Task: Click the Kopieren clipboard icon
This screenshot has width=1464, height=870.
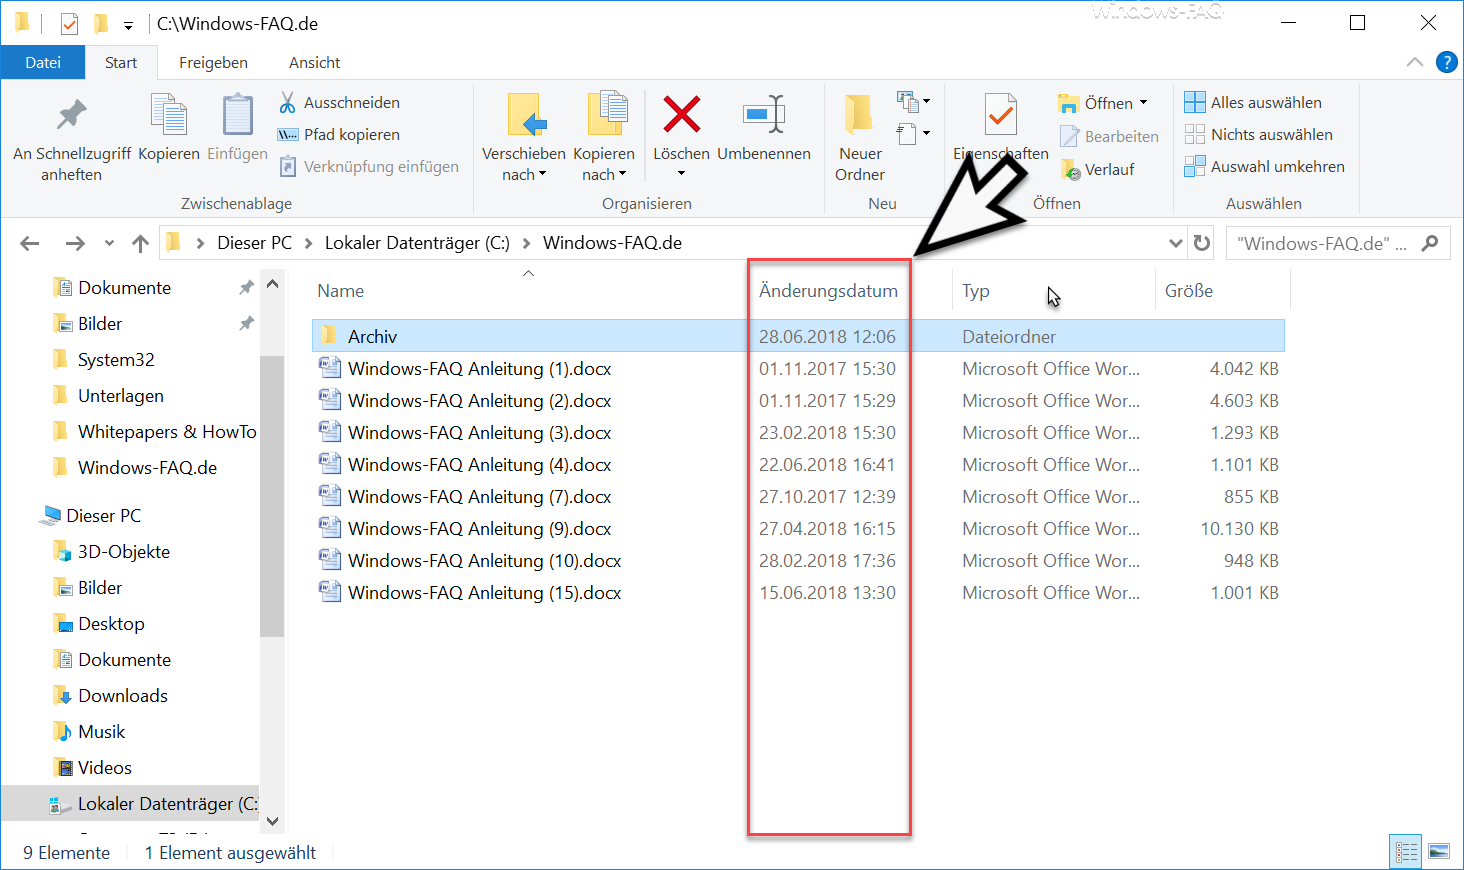Action: (x=169, y=116)
